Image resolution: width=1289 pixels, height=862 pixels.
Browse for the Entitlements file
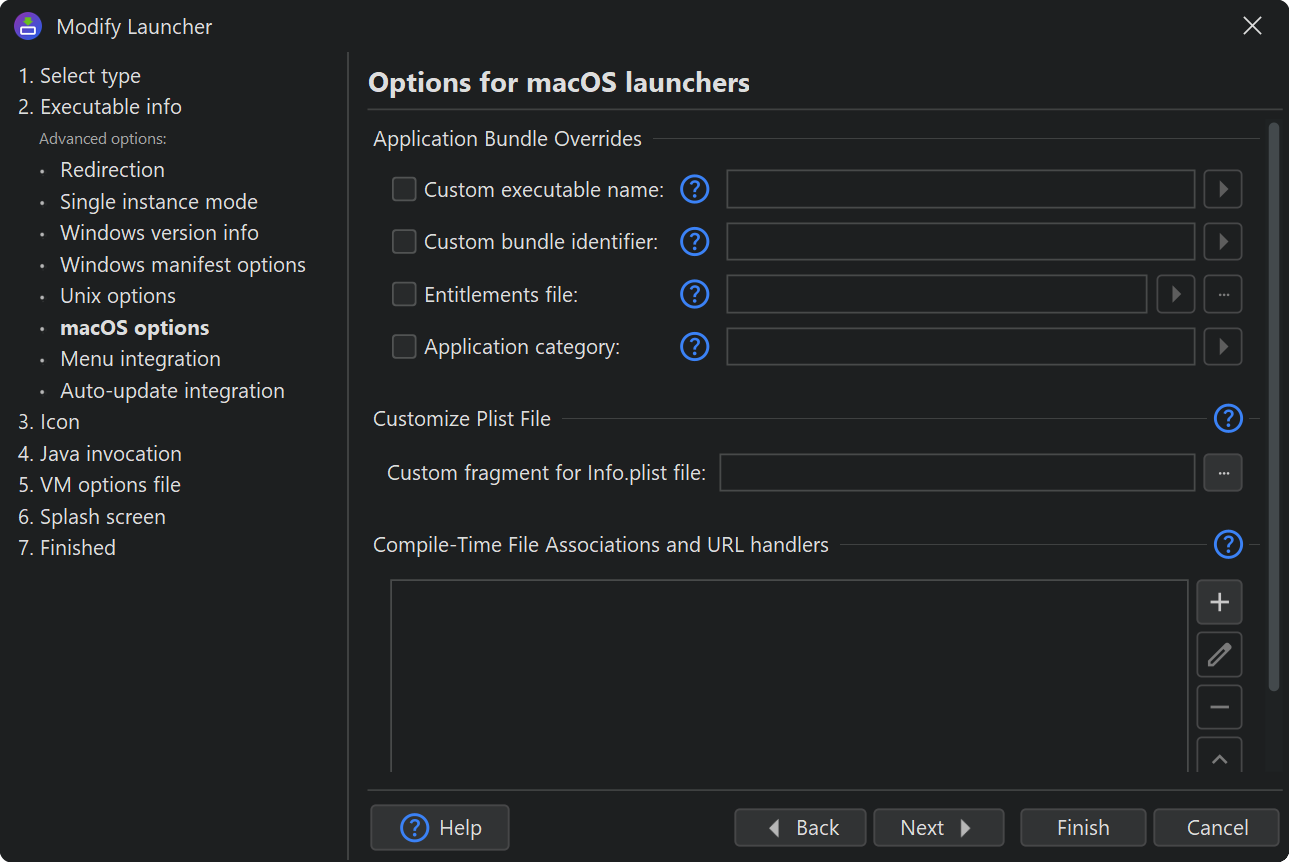pyautogui.click(x=1223, y=294)
